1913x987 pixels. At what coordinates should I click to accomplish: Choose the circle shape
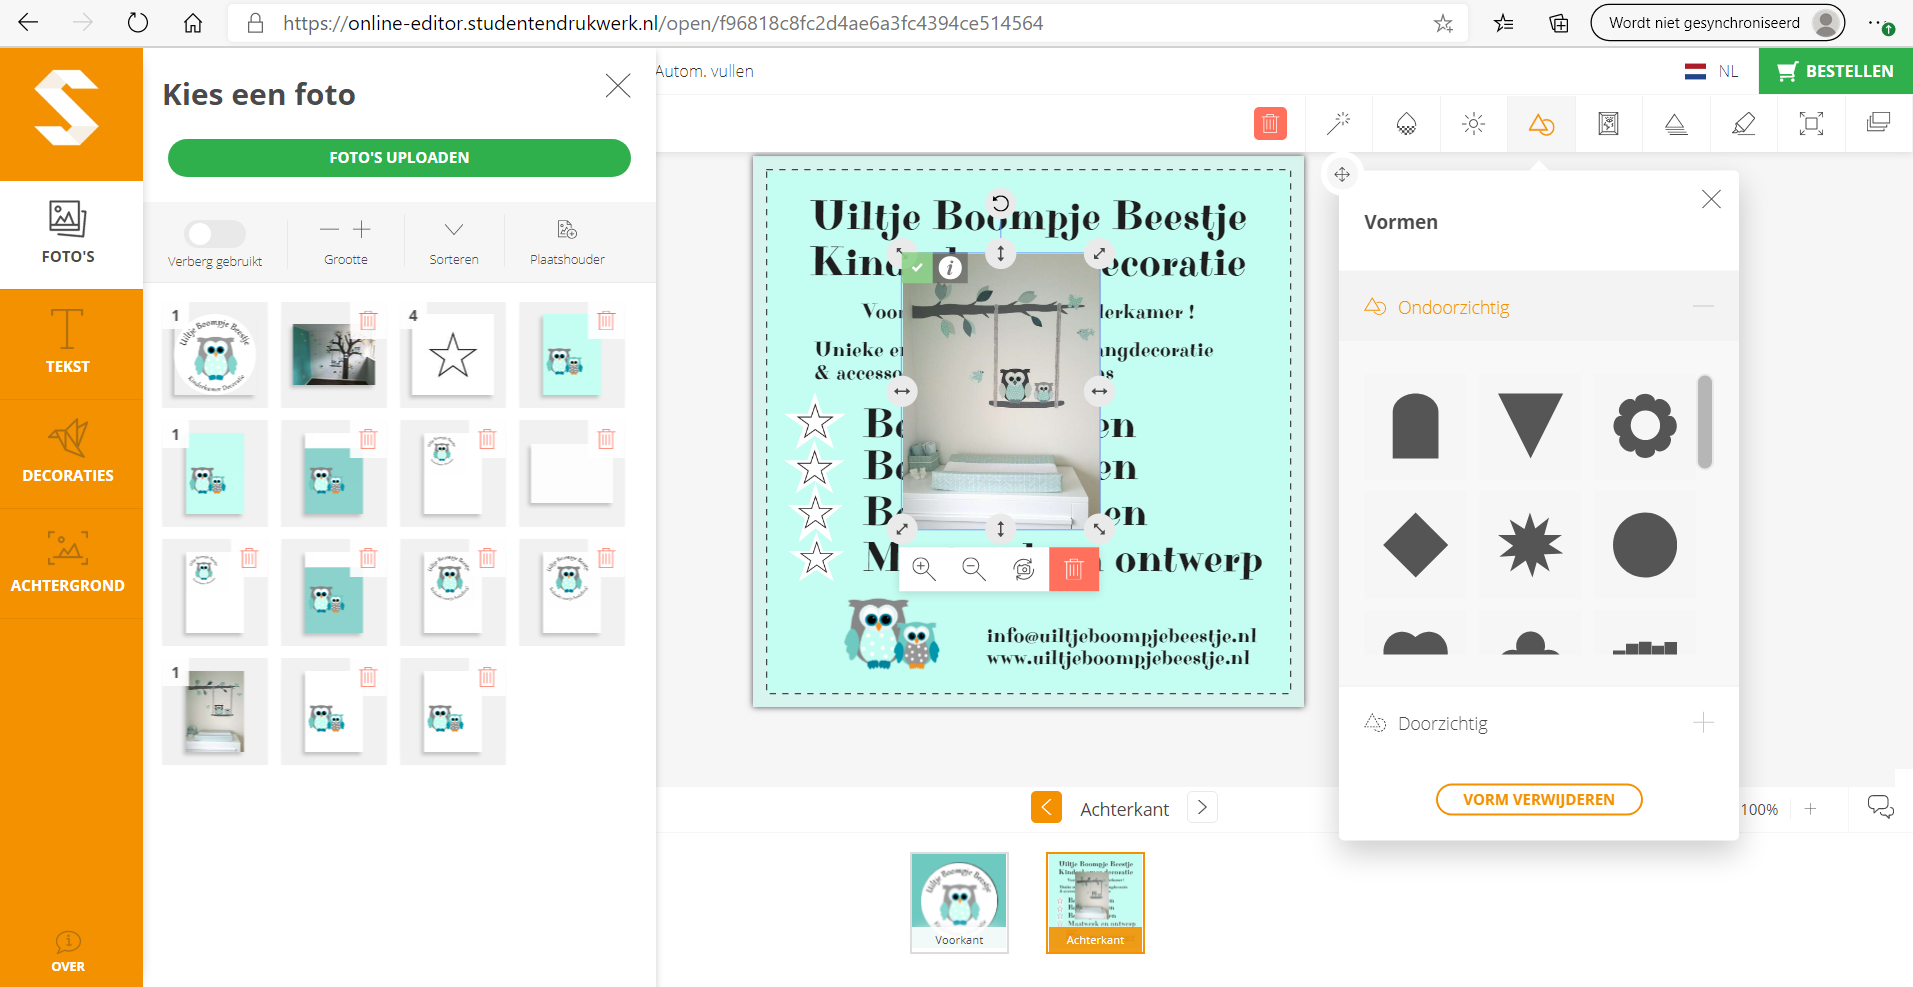pyautogui.click(x=1645, y=545)
